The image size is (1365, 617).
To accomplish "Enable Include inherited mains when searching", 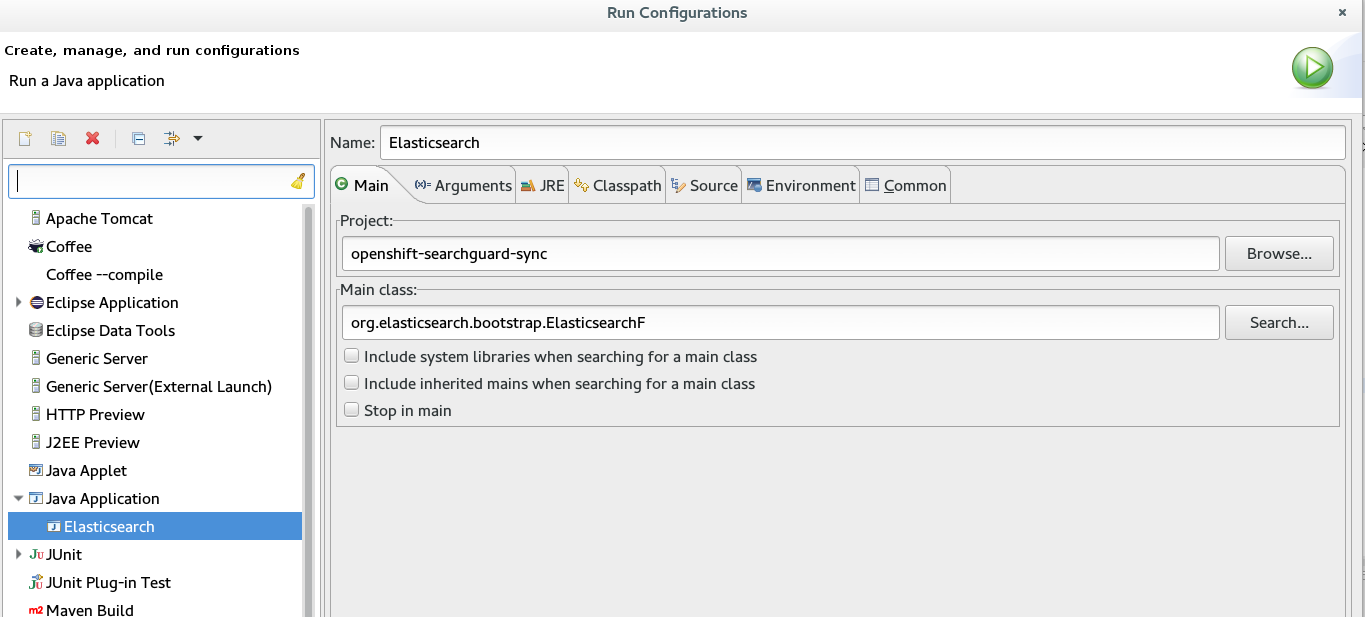I will [351, 383].
